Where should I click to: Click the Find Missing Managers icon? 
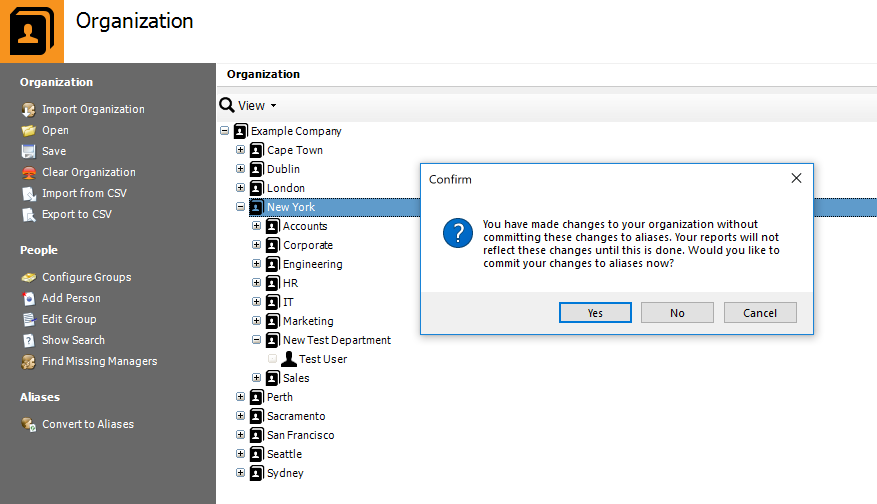[29, 362]
